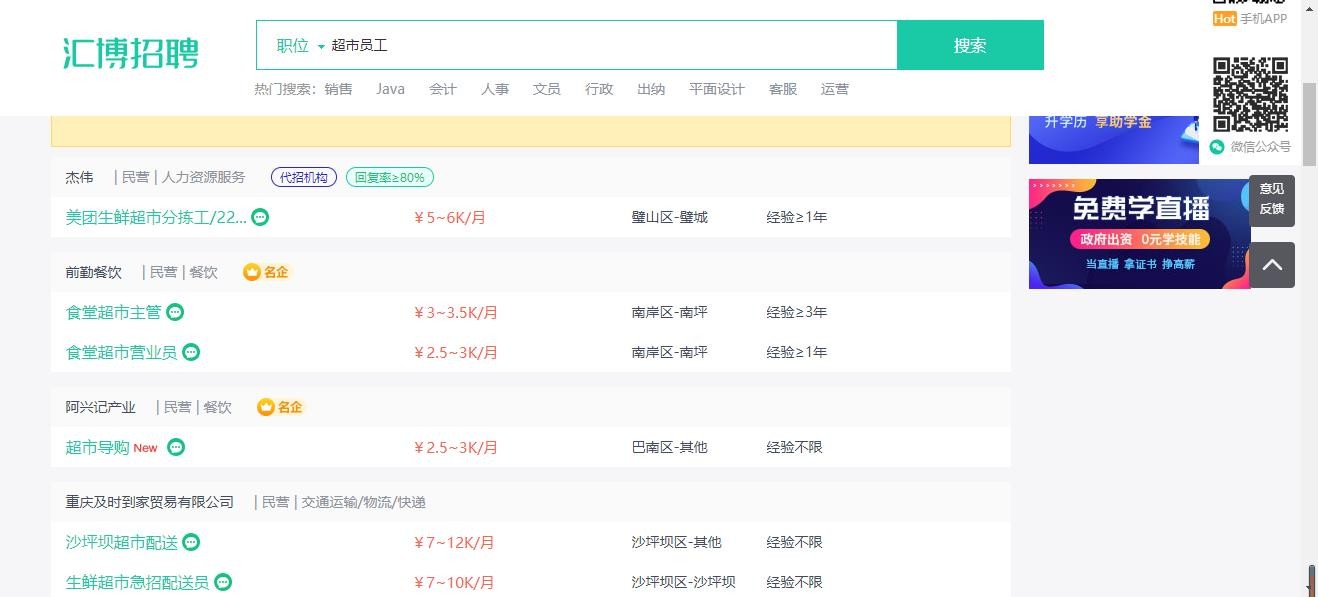The width and height of the screenshot is (1318, 597).
Task: Open the 免费学直播 banner ad
Action: coord(1139,234)
